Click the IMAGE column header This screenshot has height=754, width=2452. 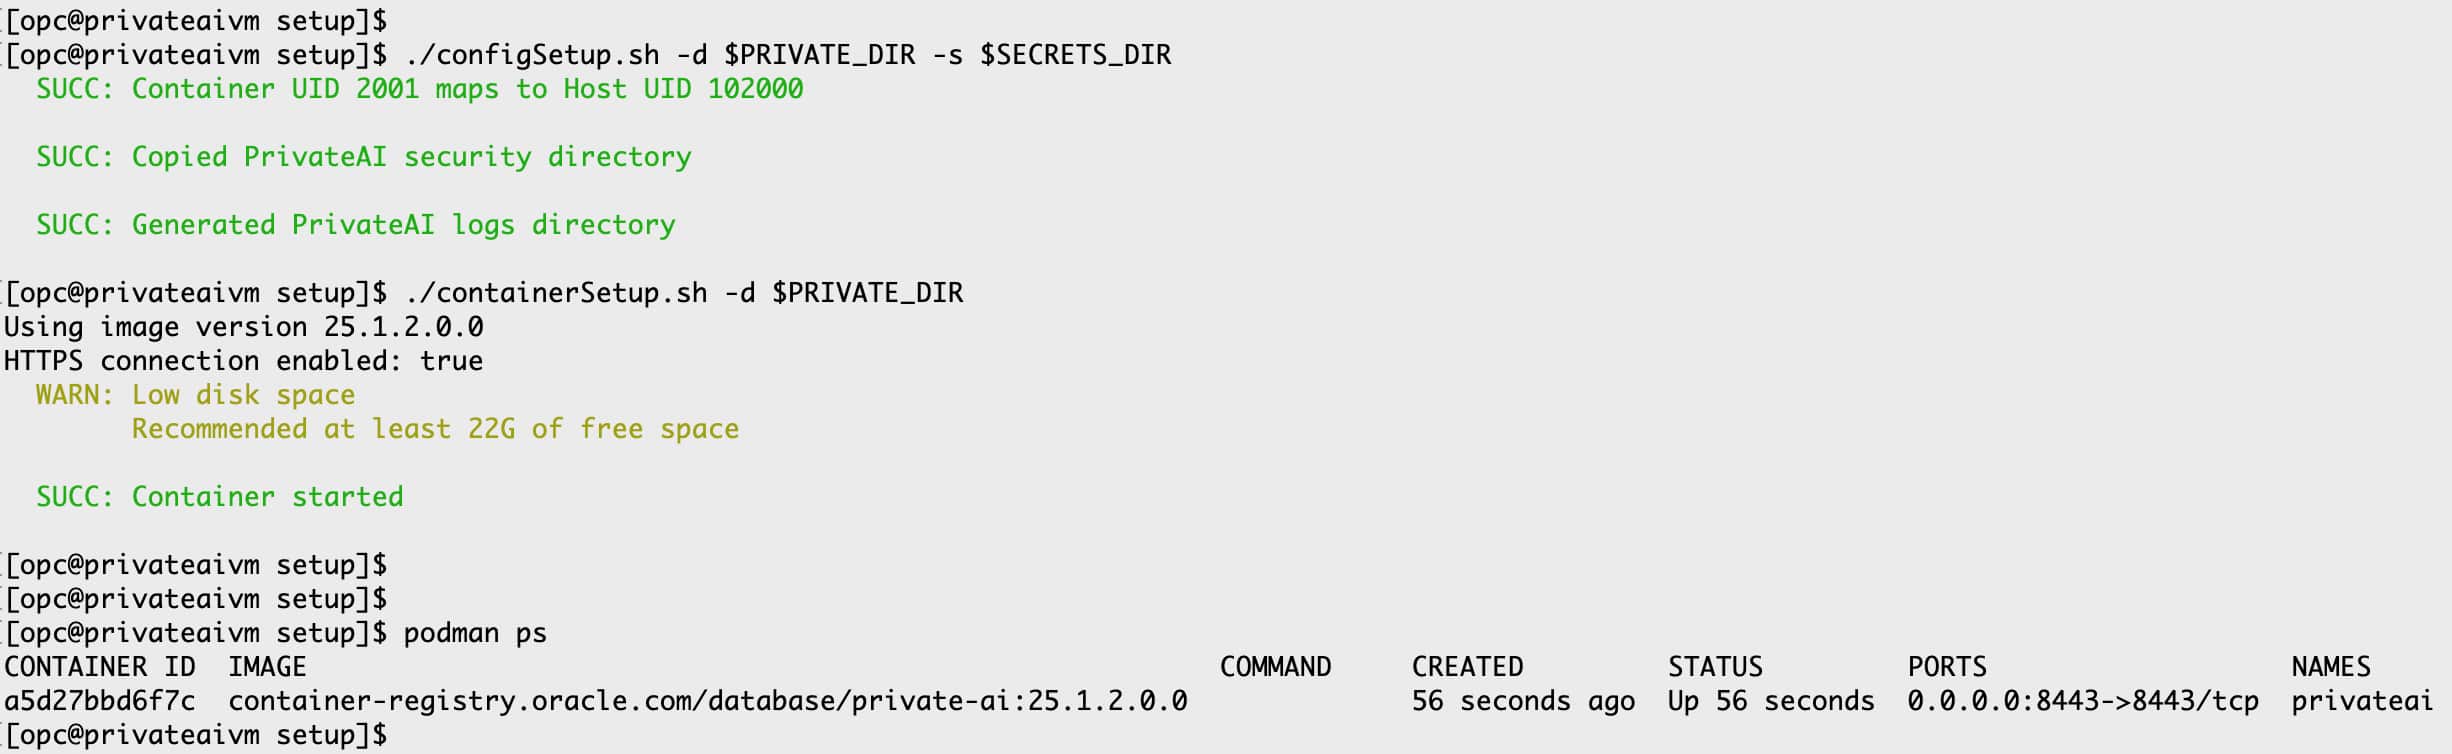[267, 667]
